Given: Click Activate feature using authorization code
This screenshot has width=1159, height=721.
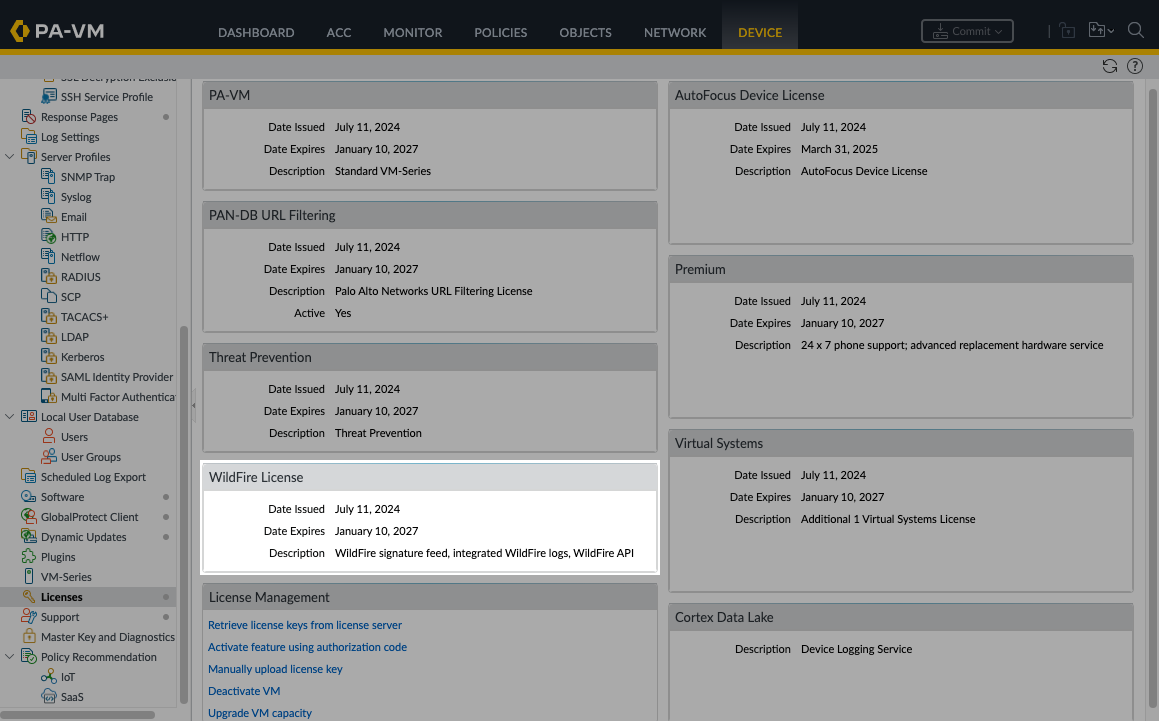Looking at the screenshot, I should click(x=307, y=647).
